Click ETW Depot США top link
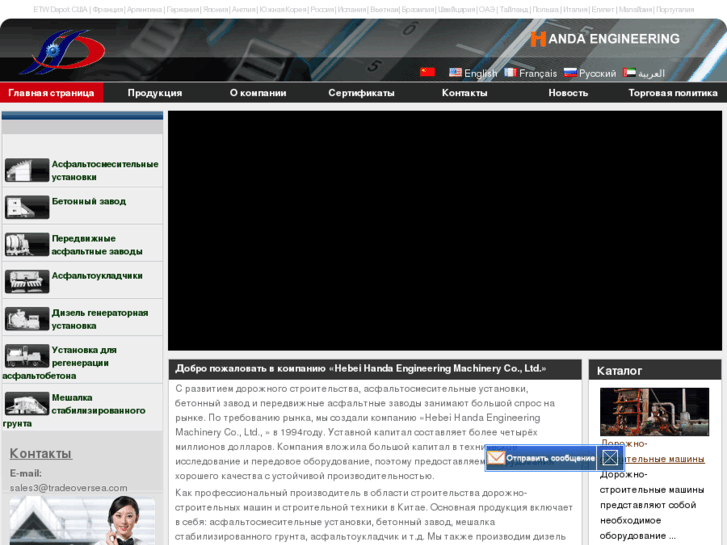Image resolution: width=727 pixels, height=545 pixels. pyautogui.click(x=60, y=9)
